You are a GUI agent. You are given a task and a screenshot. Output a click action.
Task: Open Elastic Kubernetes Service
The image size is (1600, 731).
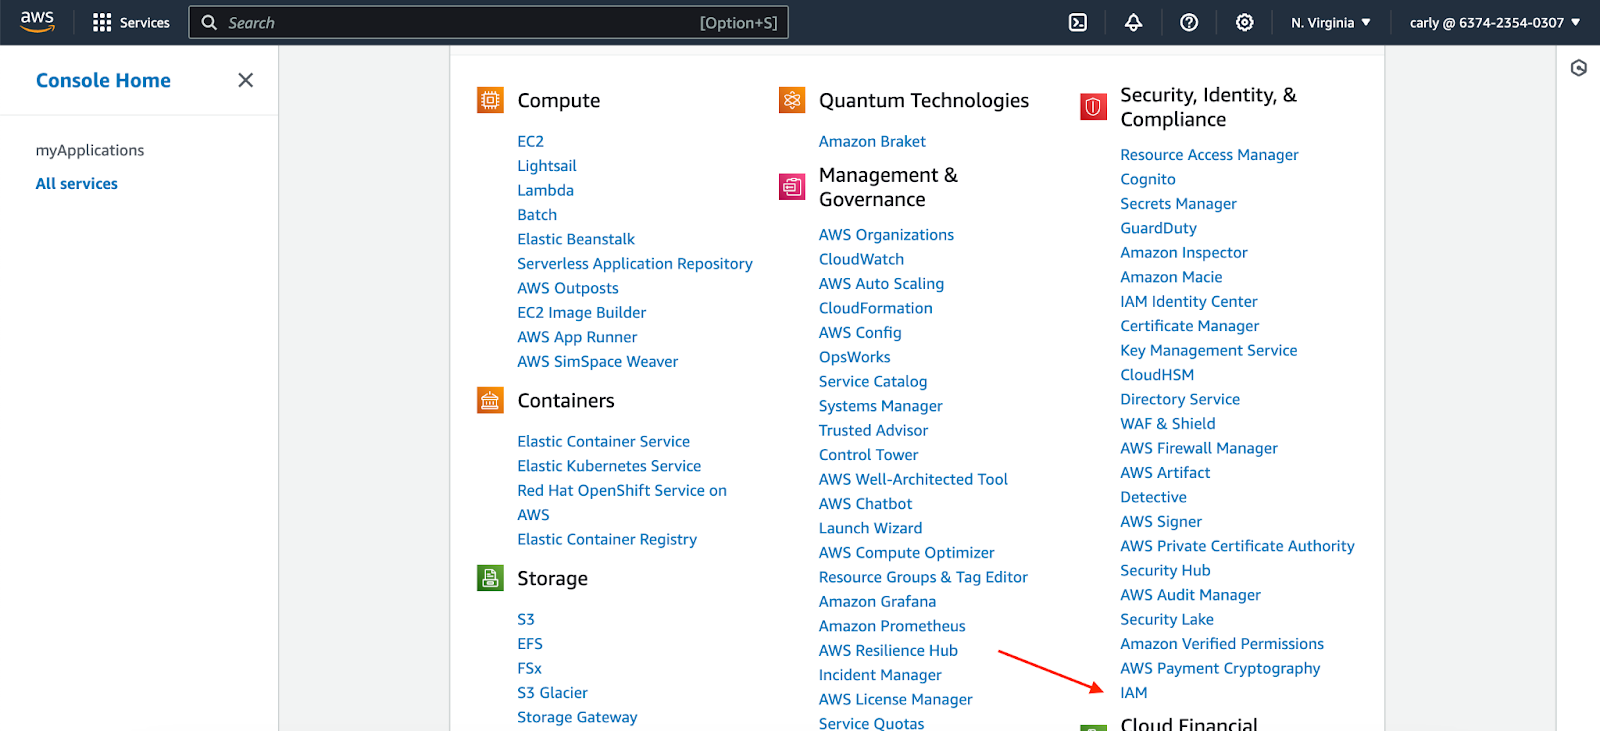(609, 466)
